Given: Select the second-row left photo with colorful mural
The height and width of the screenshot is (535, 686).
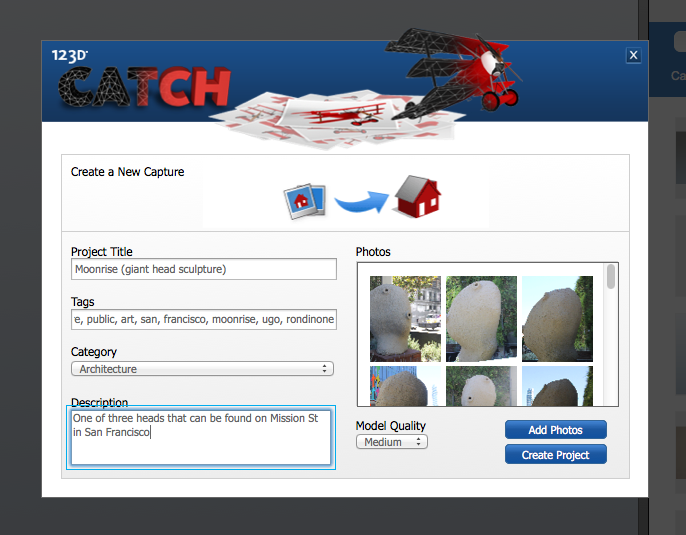Looking at the screenshot, I should pyautogui.click(x=405, y=386).
